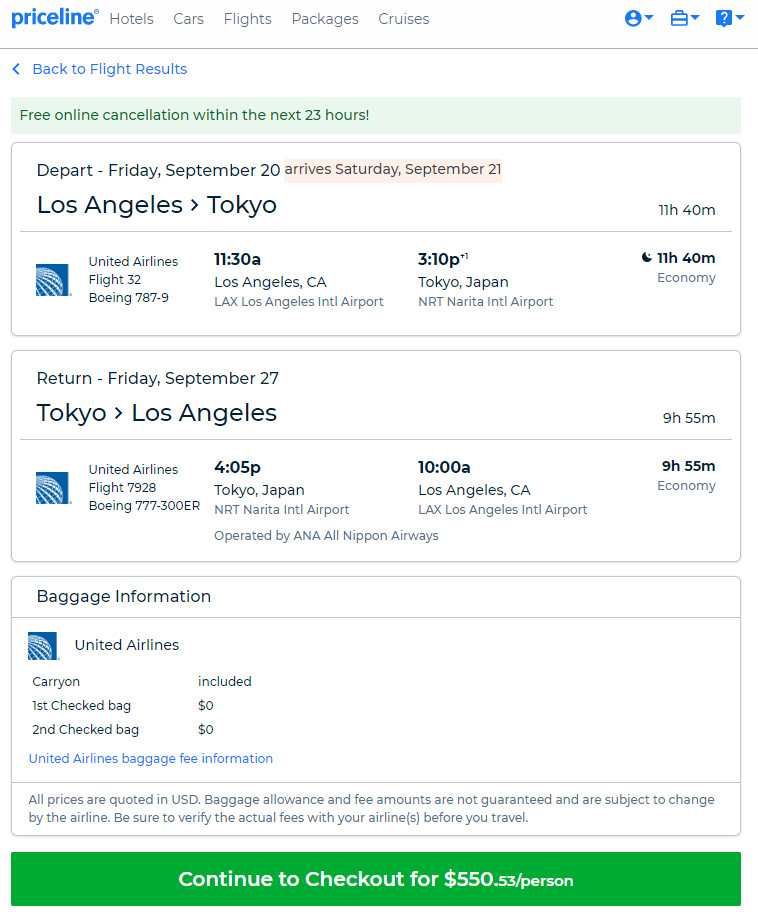Open the My Trips briefcase menu
This screenshot has height=914, width=758.
click(685, 19)
